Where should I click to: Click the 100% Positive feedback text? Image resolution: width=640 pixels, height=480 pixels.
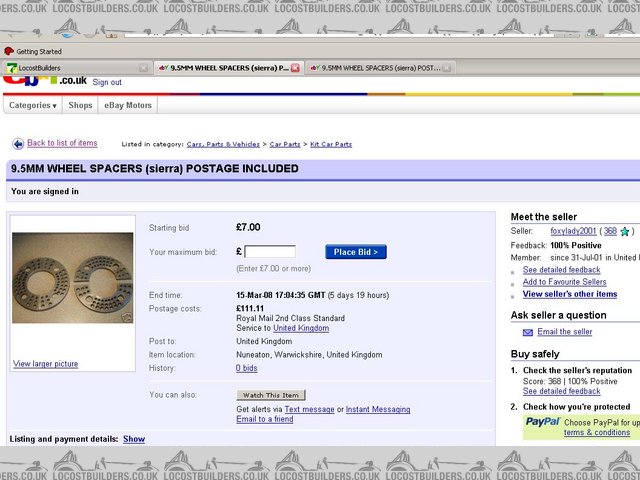pos(576,245)
